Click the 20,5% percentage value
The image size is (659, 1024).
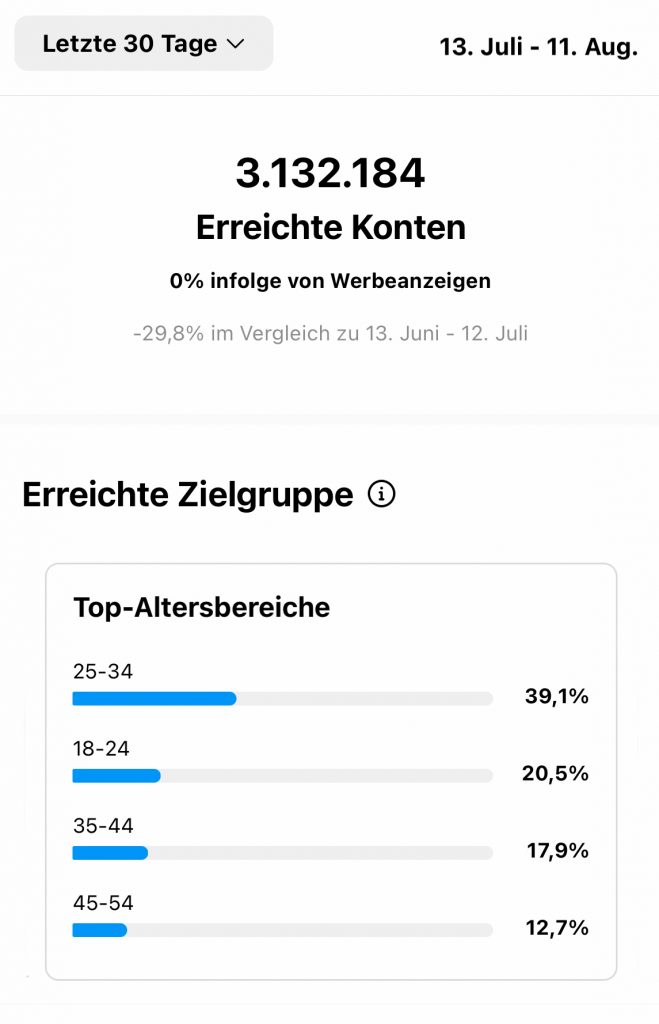click(x=555, y=774)
